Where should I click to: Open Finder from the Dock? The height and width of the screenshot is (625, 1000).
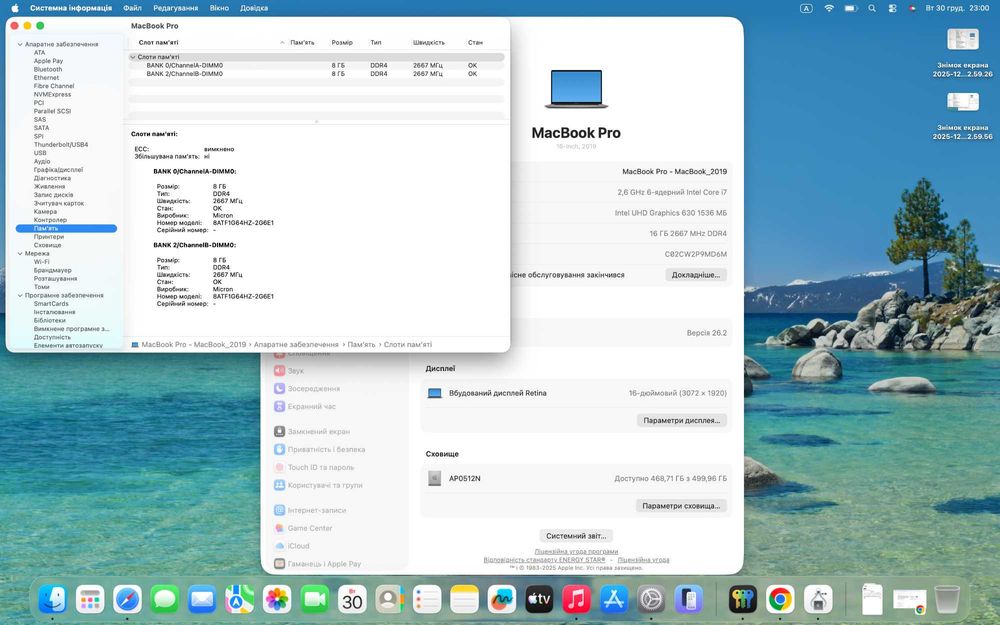[52, 599]
